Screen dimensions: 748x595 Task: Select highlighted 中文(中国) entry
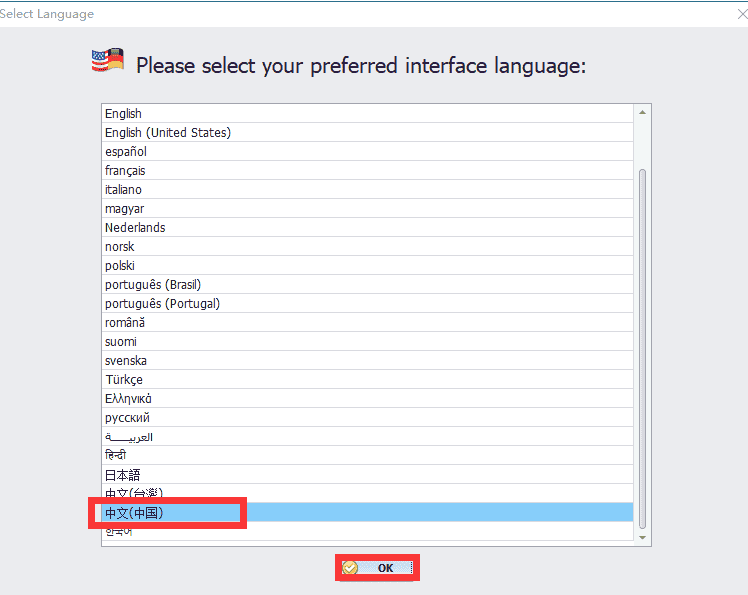[x=134, y=513]
